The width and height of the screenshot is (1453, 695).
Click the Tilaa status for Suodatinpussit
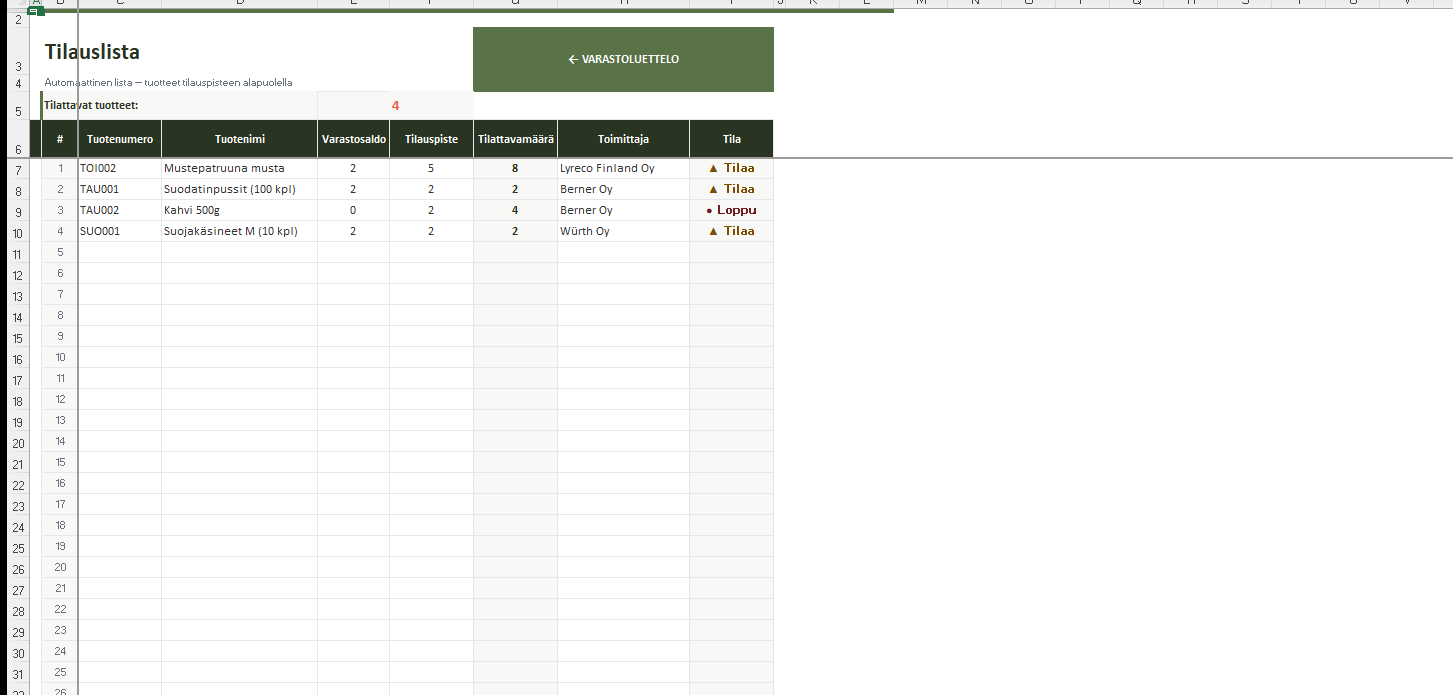coord(731,189)
